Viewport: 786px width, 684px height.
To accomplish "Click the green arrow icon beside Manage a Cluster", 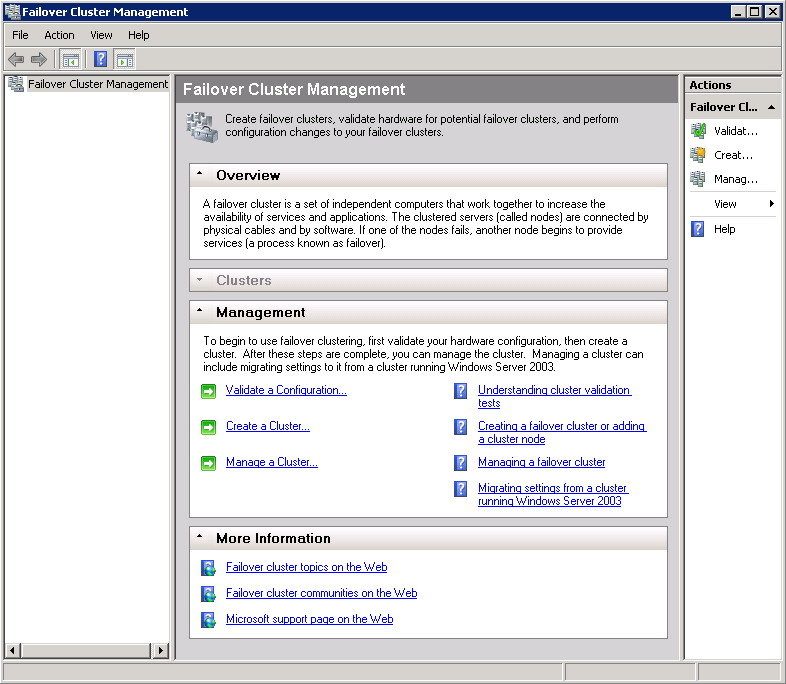I will pos(208,463).
